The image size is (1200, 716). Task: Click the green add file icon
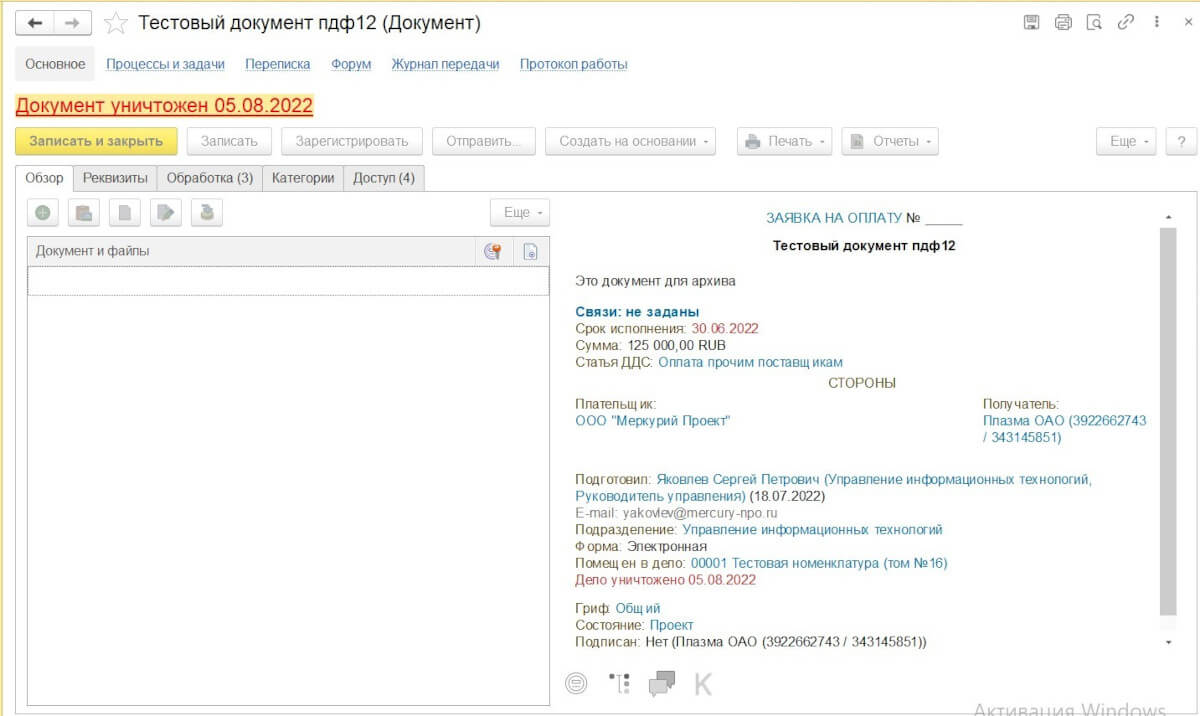pos(45,212)
